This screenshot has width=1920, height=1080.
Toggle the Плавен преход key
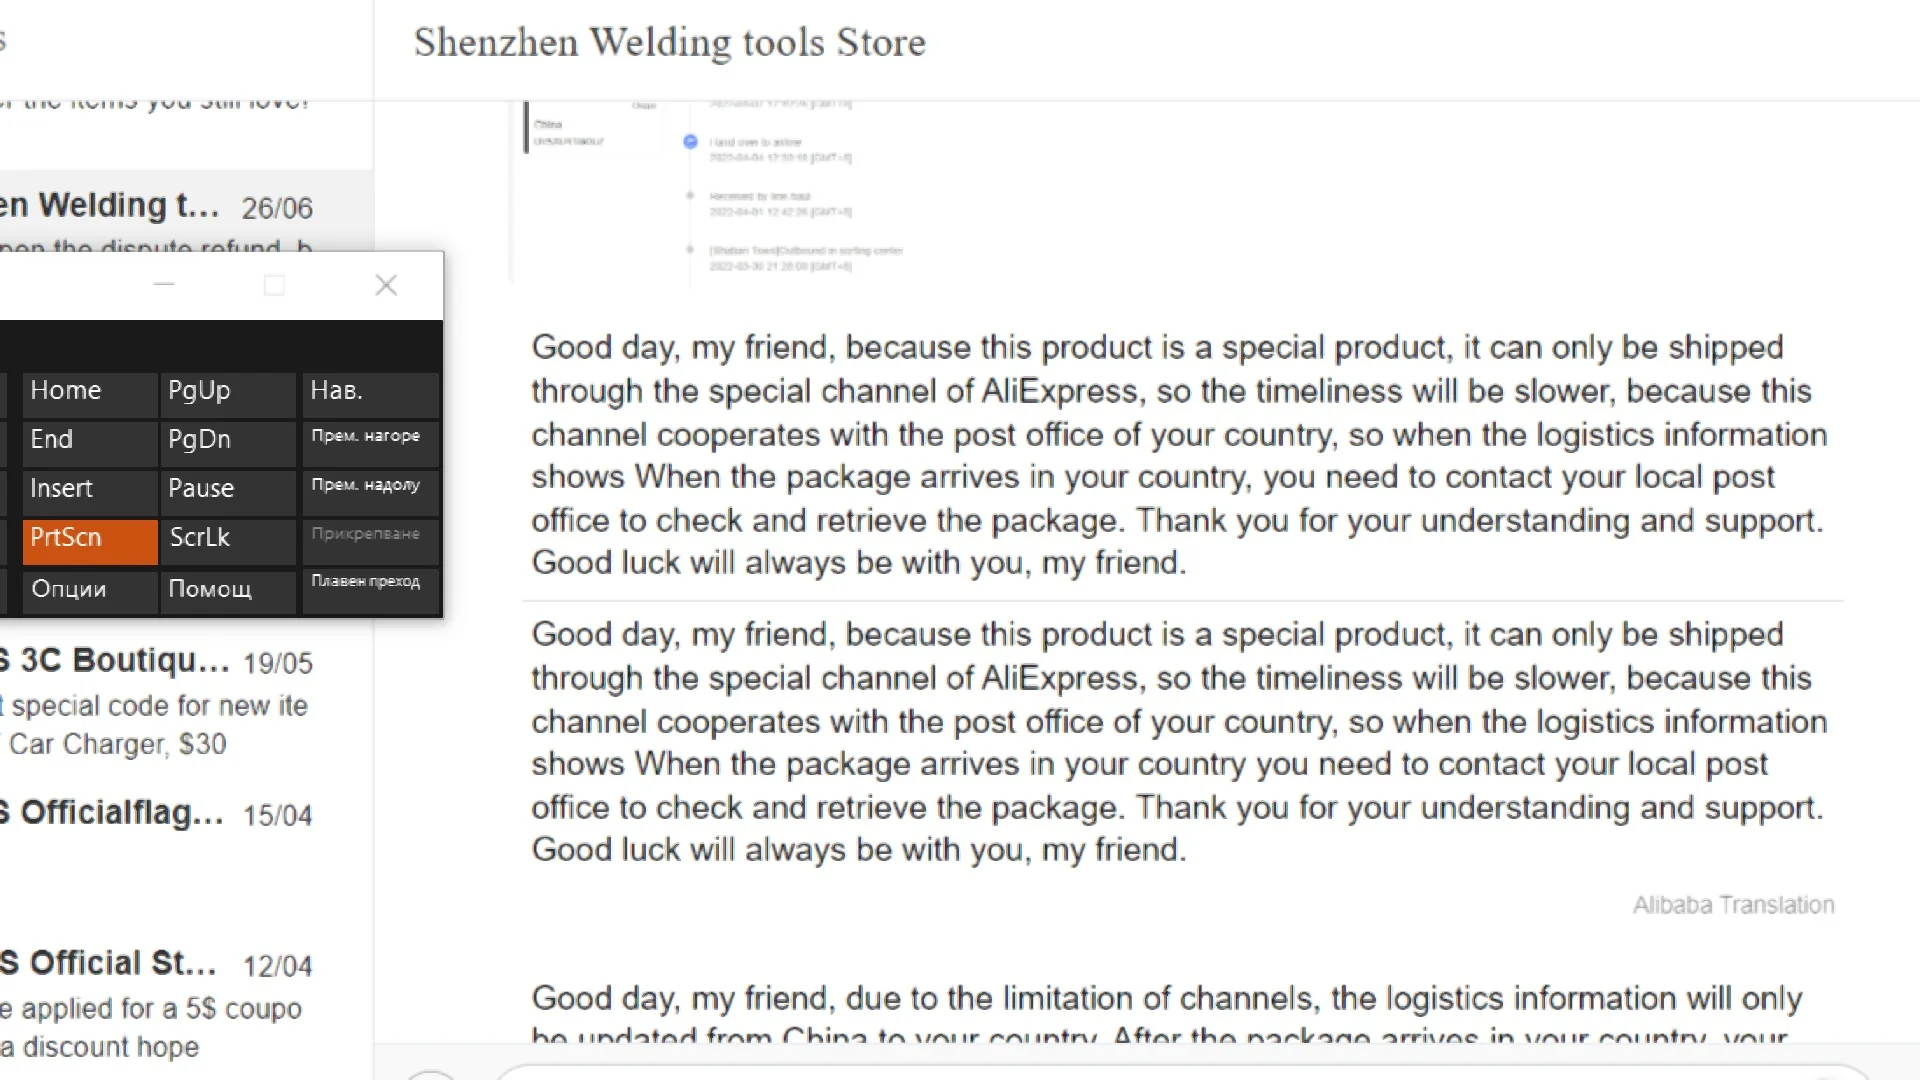click(x=370, y=589)
